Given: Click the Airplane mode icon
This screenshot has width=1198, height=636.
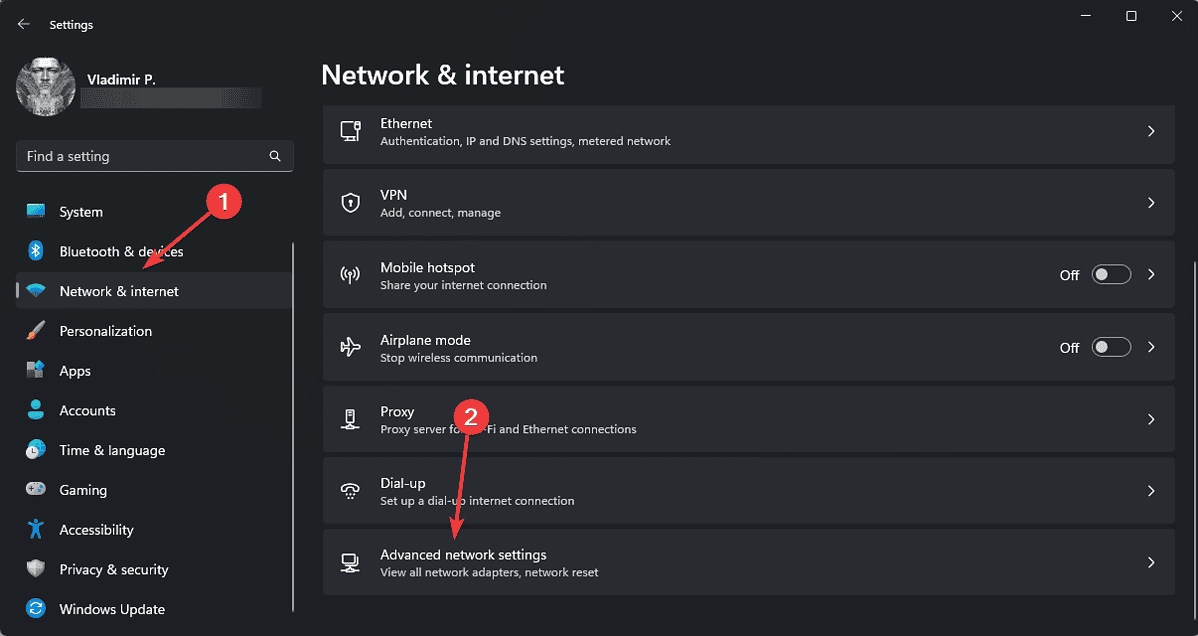Looking at the screenshot, I should tap(351, 347).
